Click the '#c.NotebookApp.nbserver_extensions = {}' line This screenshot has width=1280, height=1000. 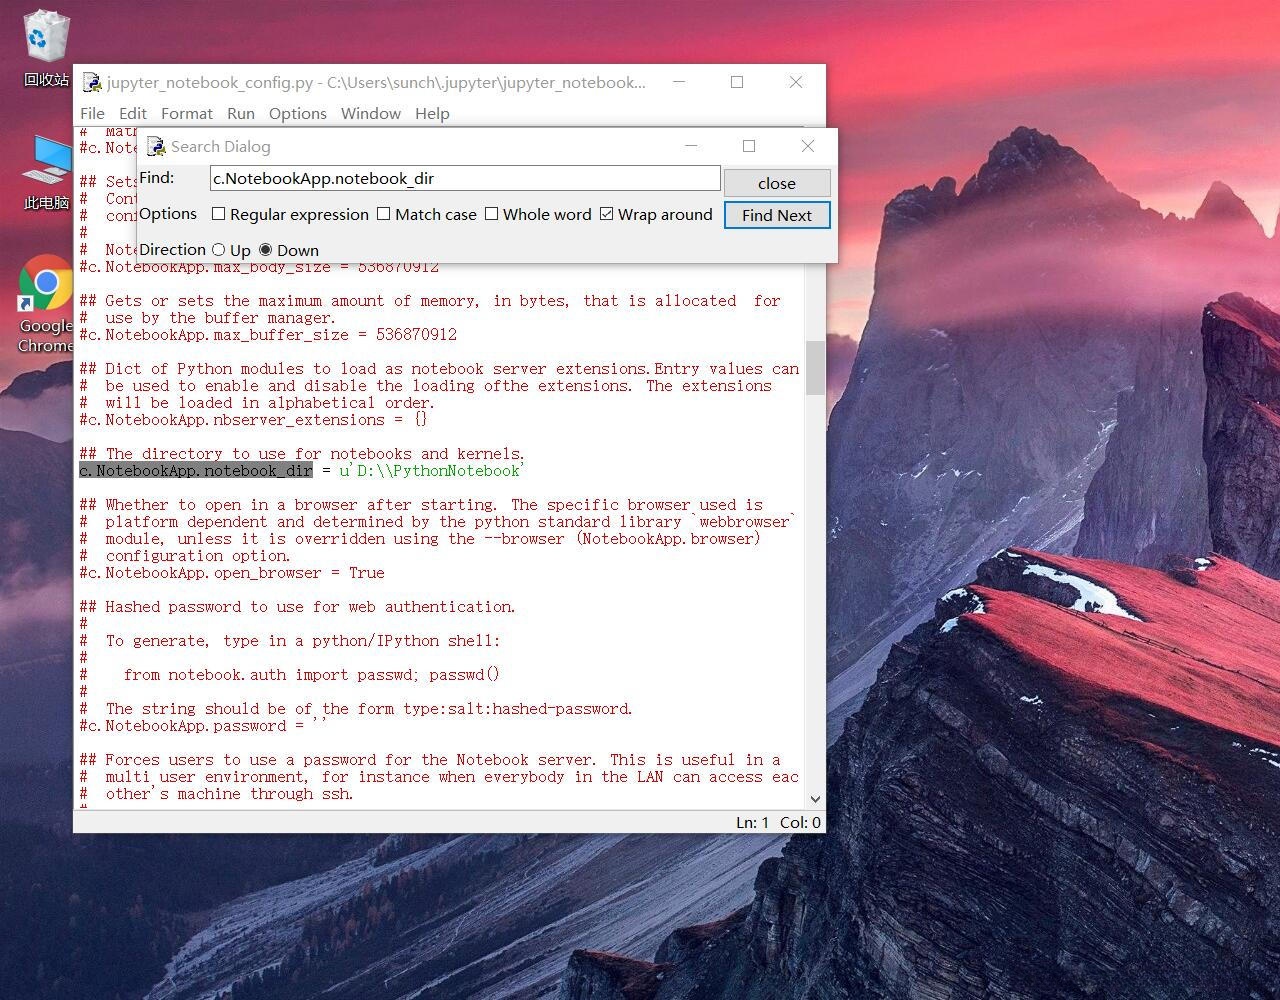[253, 420]
